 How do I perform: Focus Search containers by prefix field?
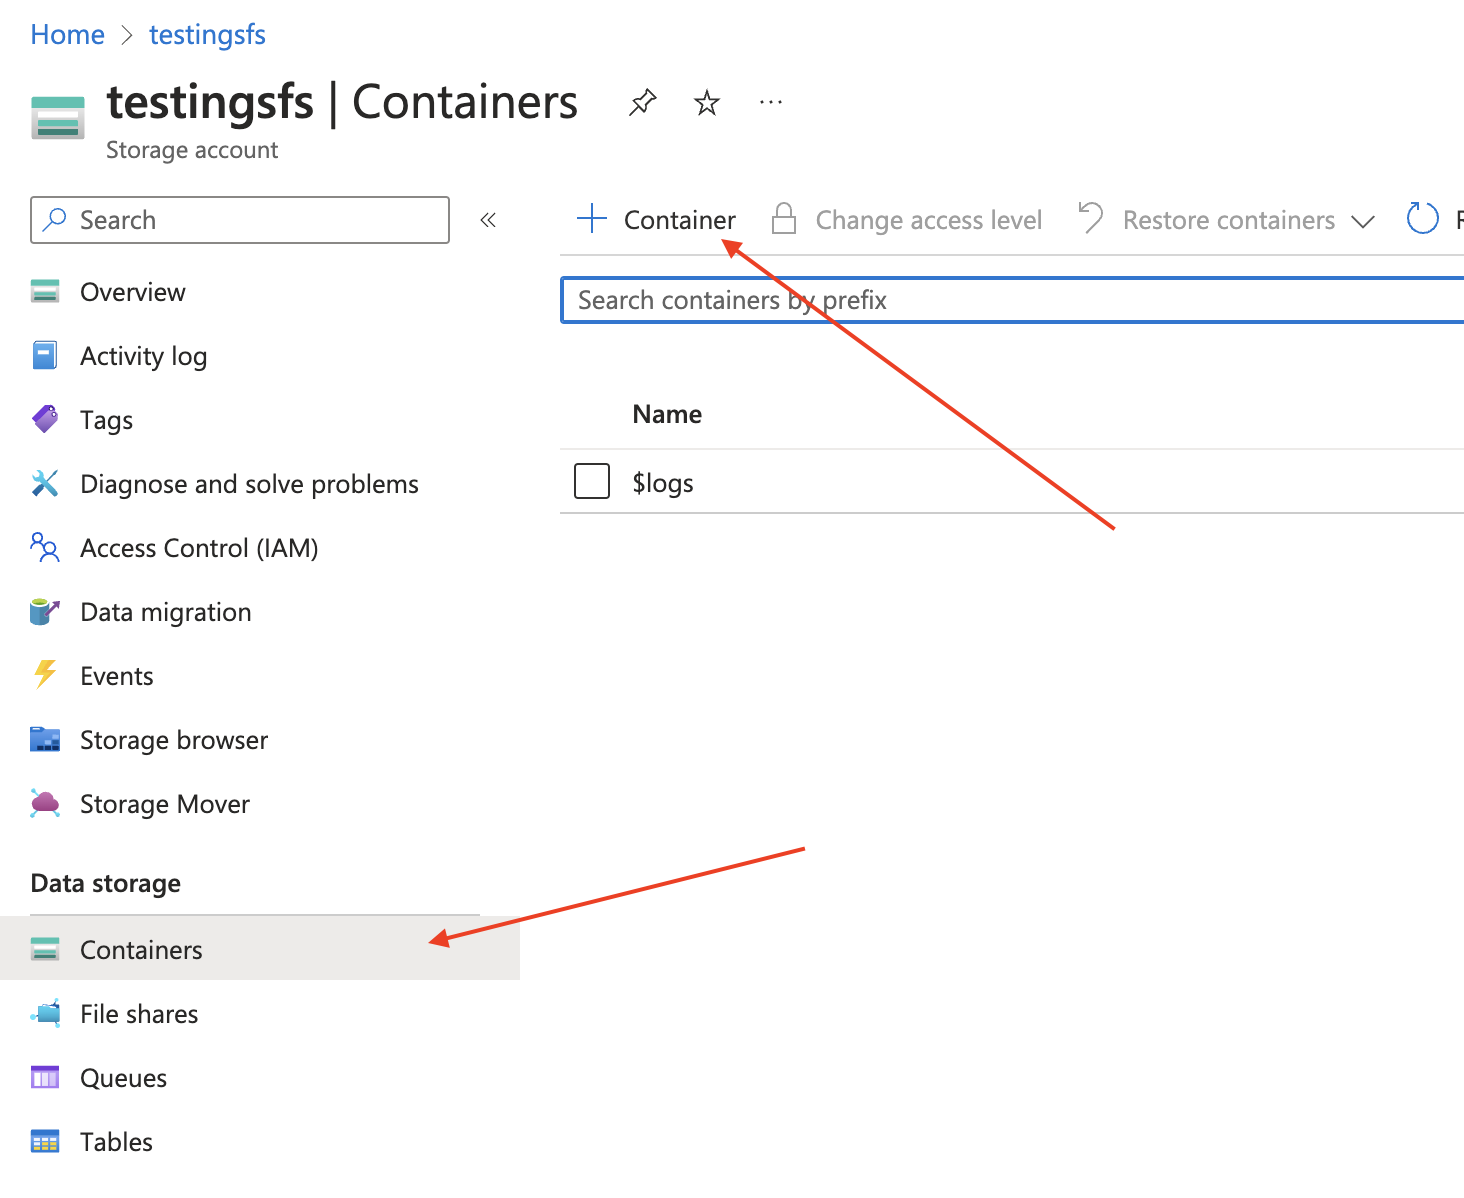pos(1012,300)
